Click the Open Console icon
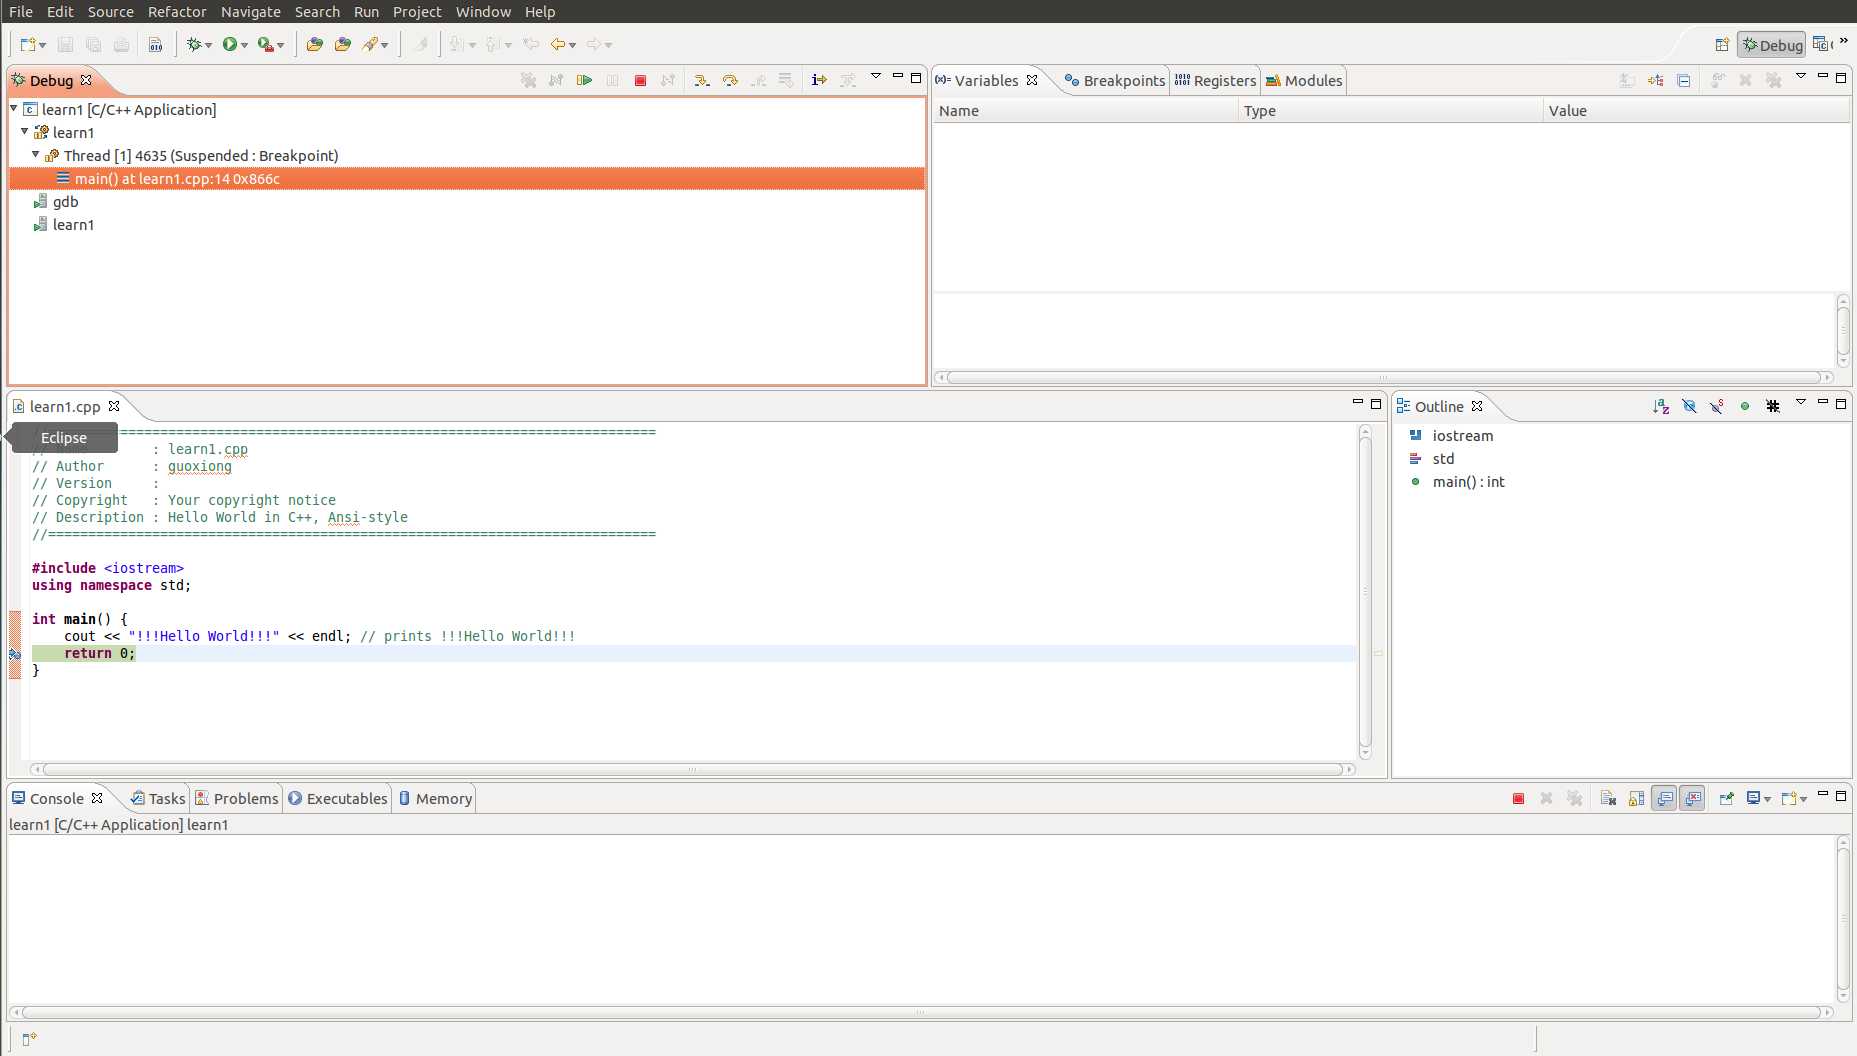 [x=1789, y=798]
